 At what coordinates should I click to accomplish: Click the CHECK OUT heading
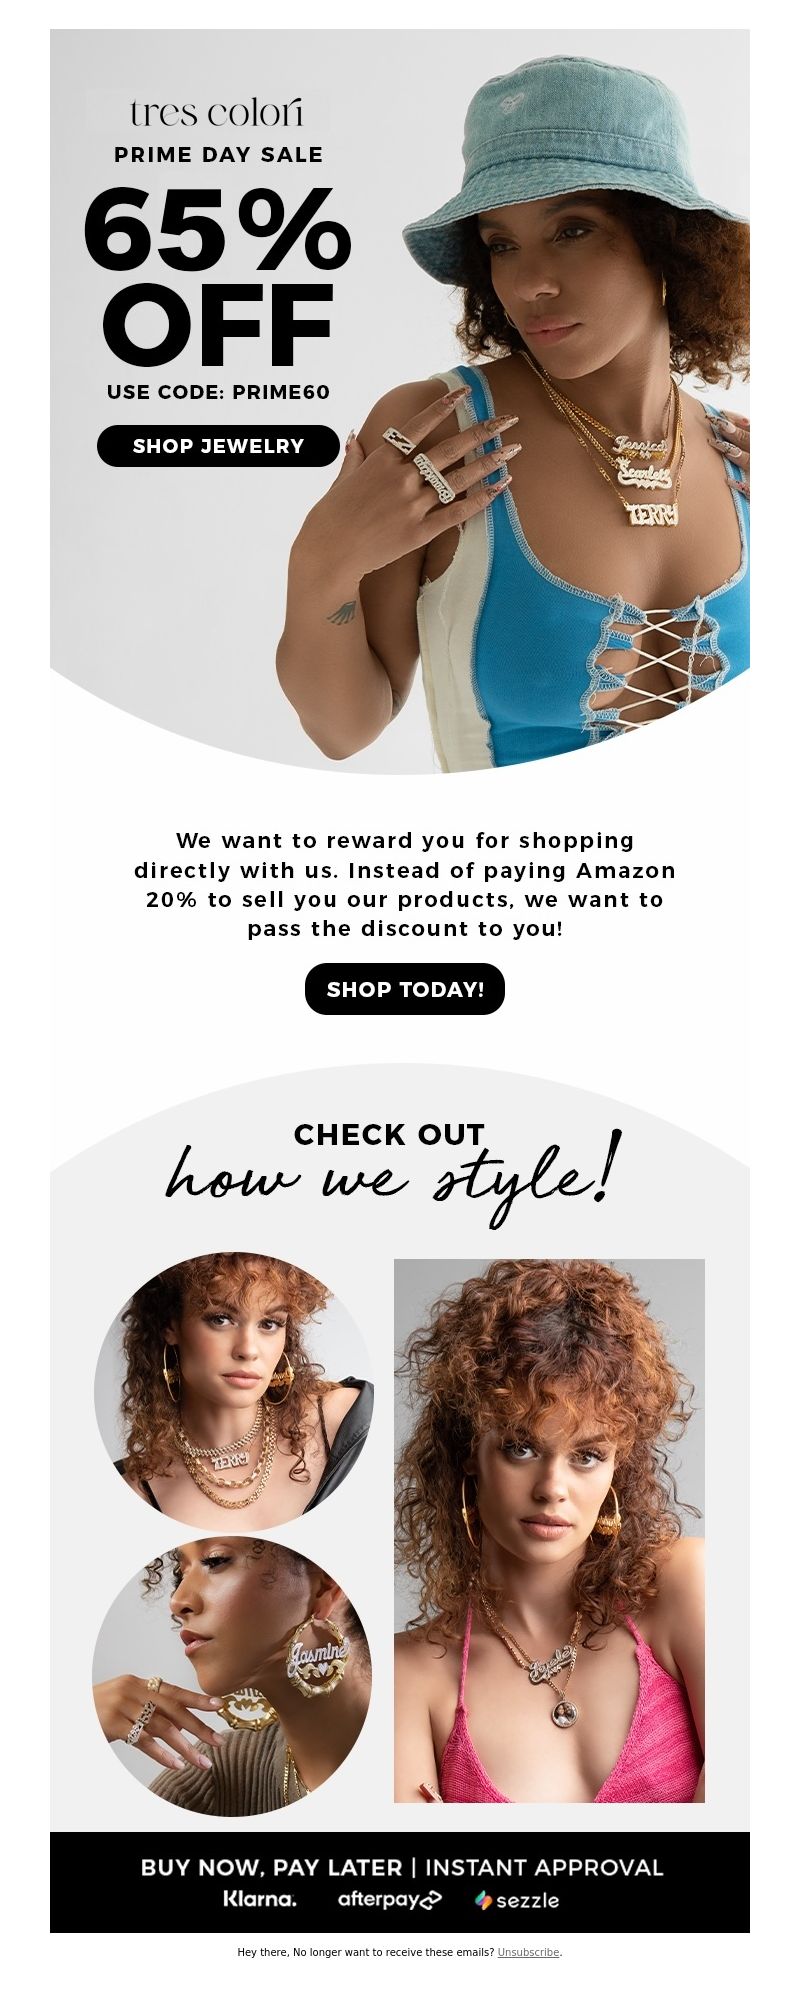pyautogui.click(x=389, y=1134)
